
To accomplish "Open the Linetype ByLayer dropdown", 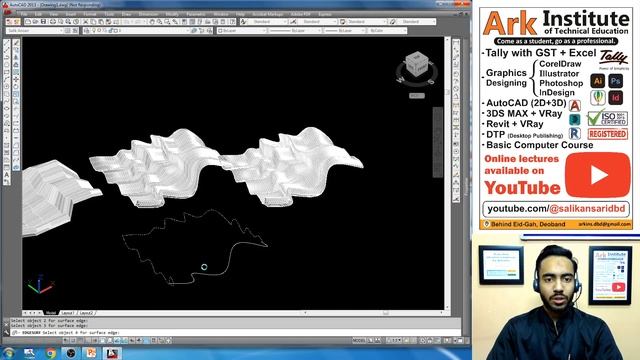I will coord(294,31).
